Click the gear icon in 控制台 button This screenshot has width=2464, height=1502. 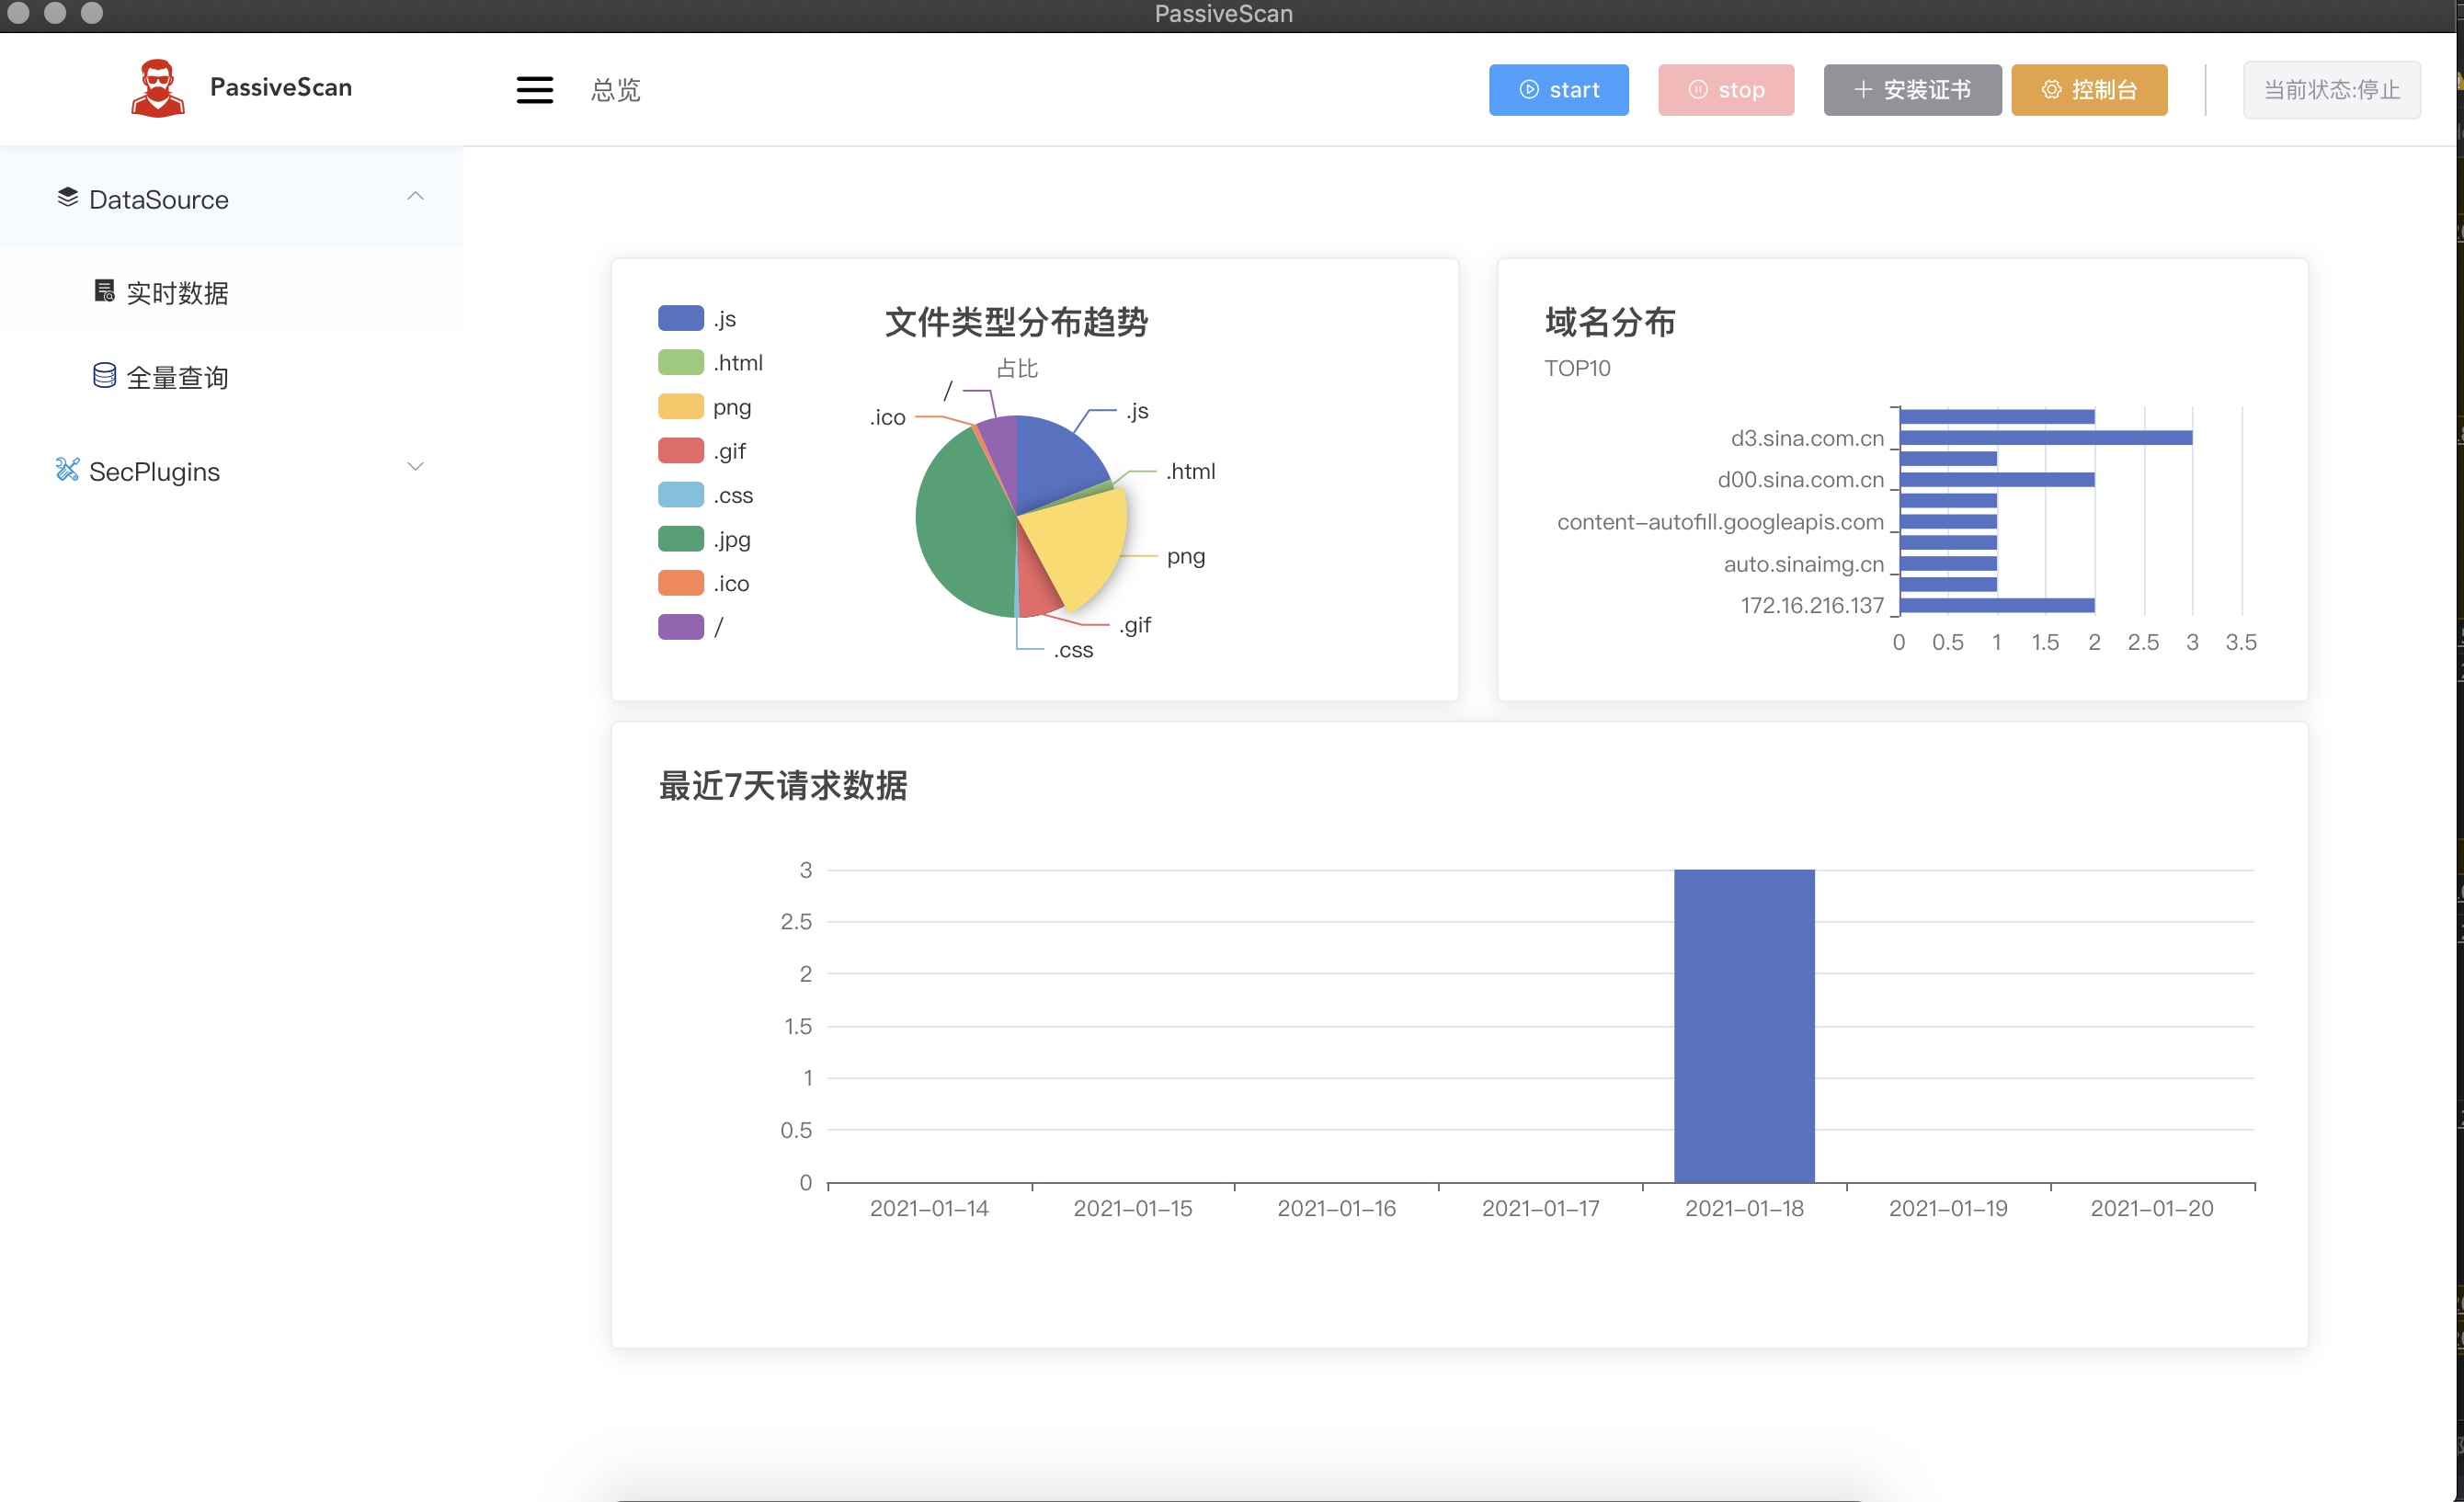2051,90
